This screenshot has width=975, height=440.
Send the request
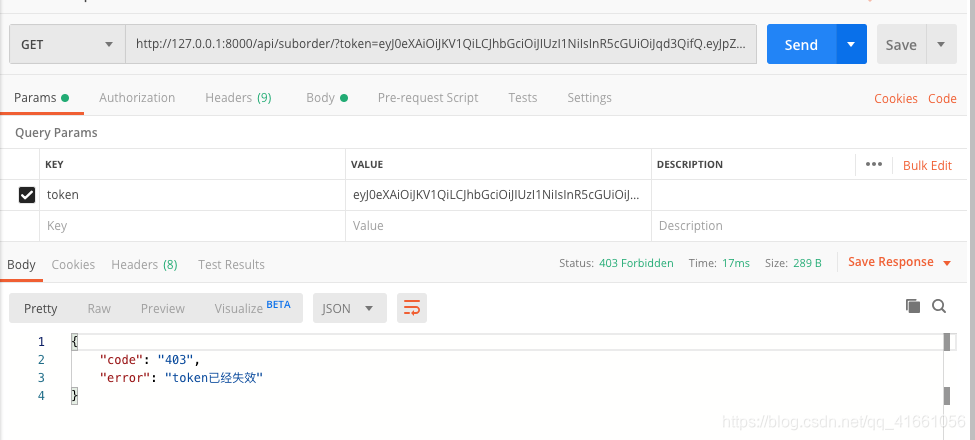(x=801, y=45)
